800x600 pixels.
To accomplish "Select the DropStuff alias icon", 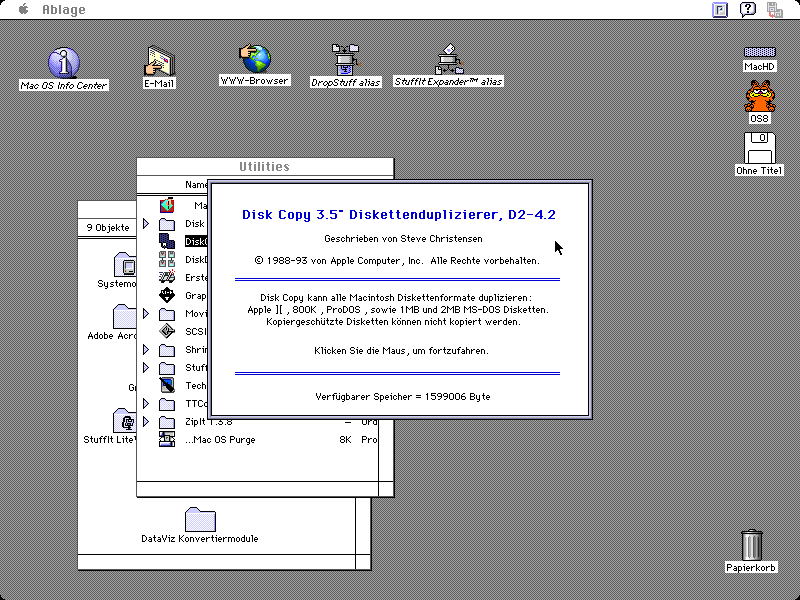I will click(x=346, y=60).
